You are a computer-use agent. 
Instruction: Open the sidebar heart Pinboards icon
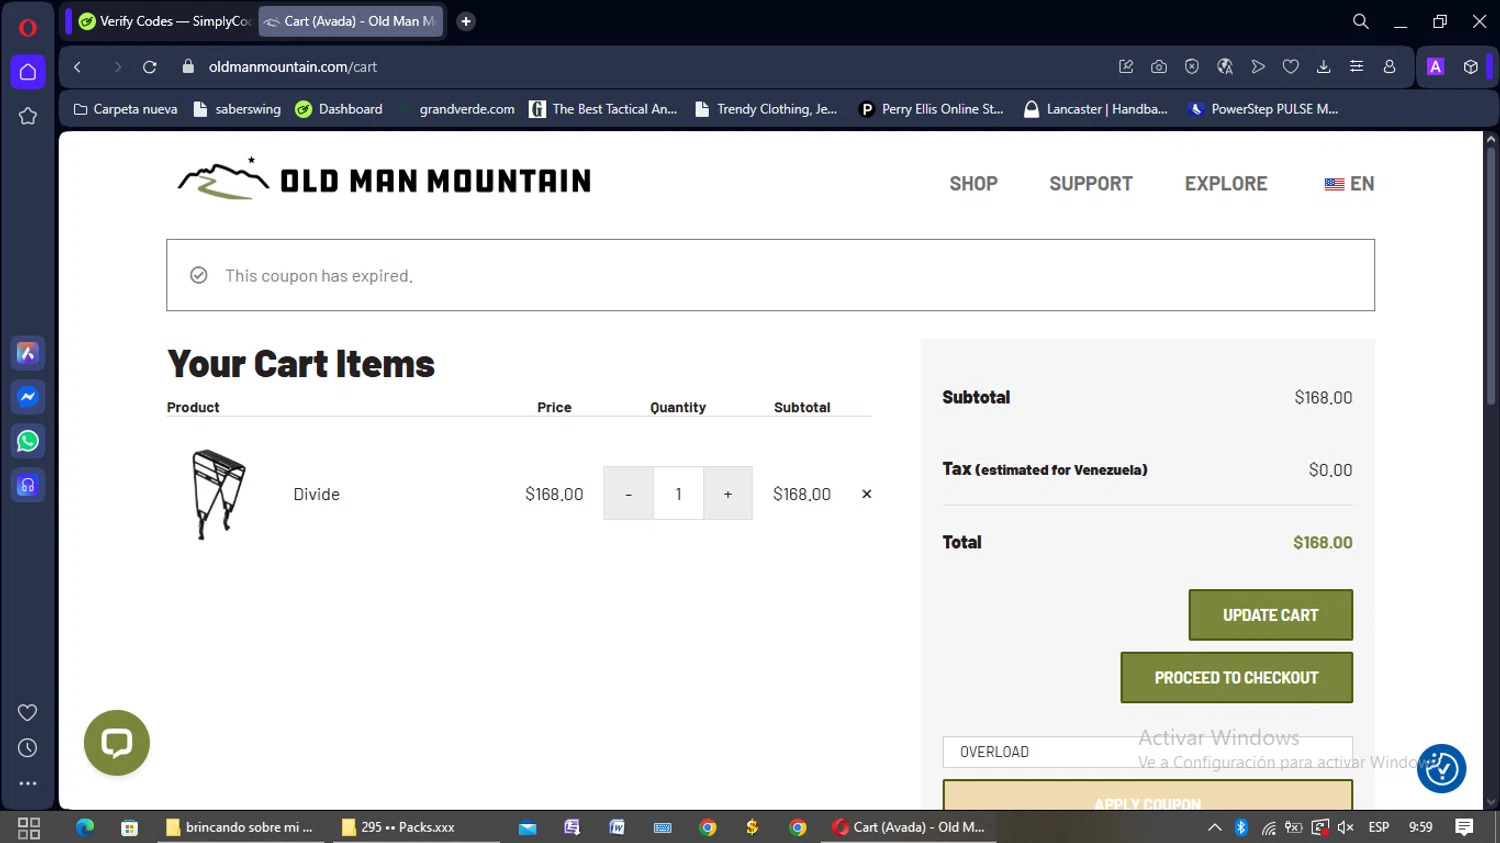28,712
